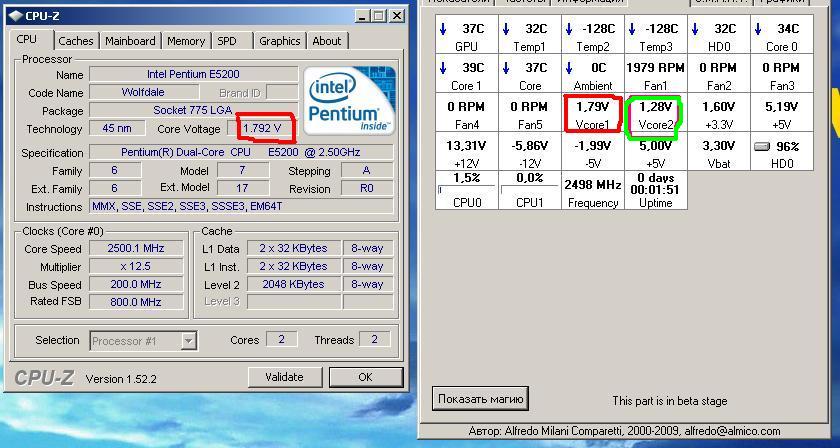Click the Core Voltage value 1.792 V
The height and width of the screenshot is (448, 840).
pos(262,129)
